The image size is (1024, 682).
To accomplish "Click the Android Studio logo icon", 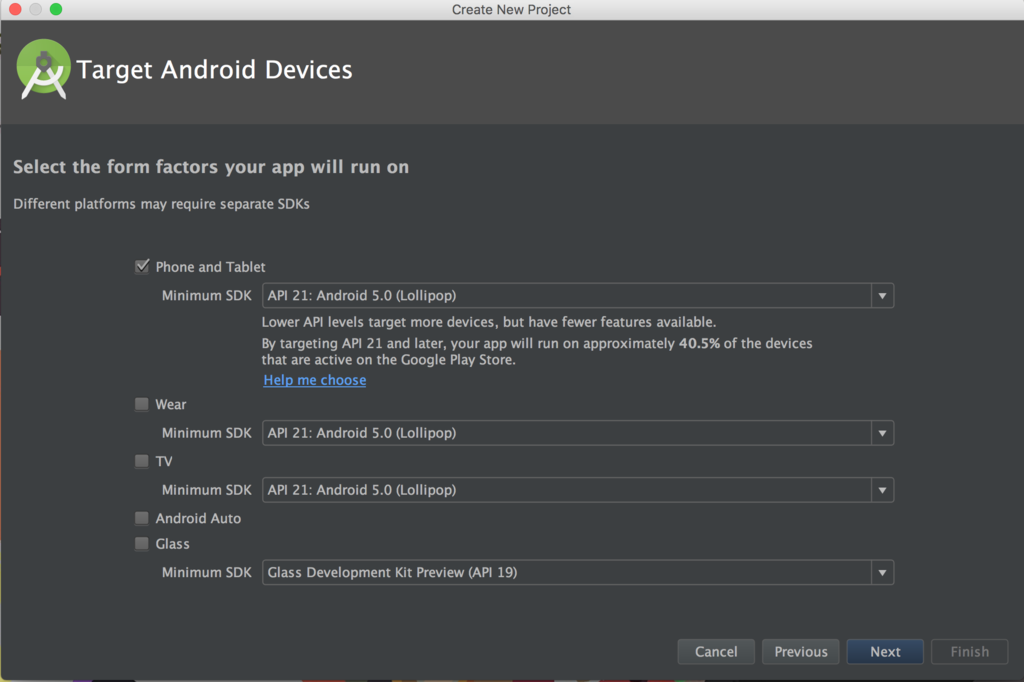I will [44, 69].
